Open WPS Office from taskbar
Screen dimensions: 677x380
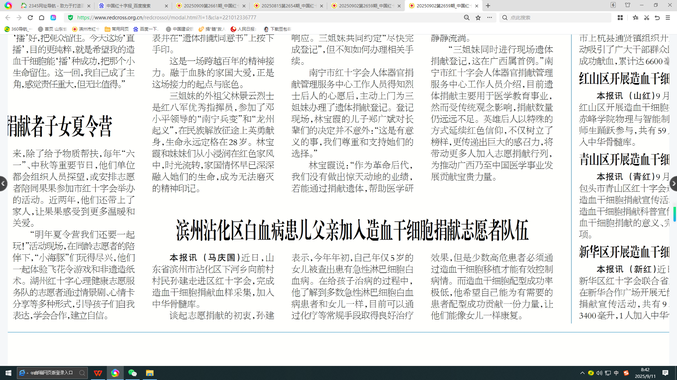98,373
